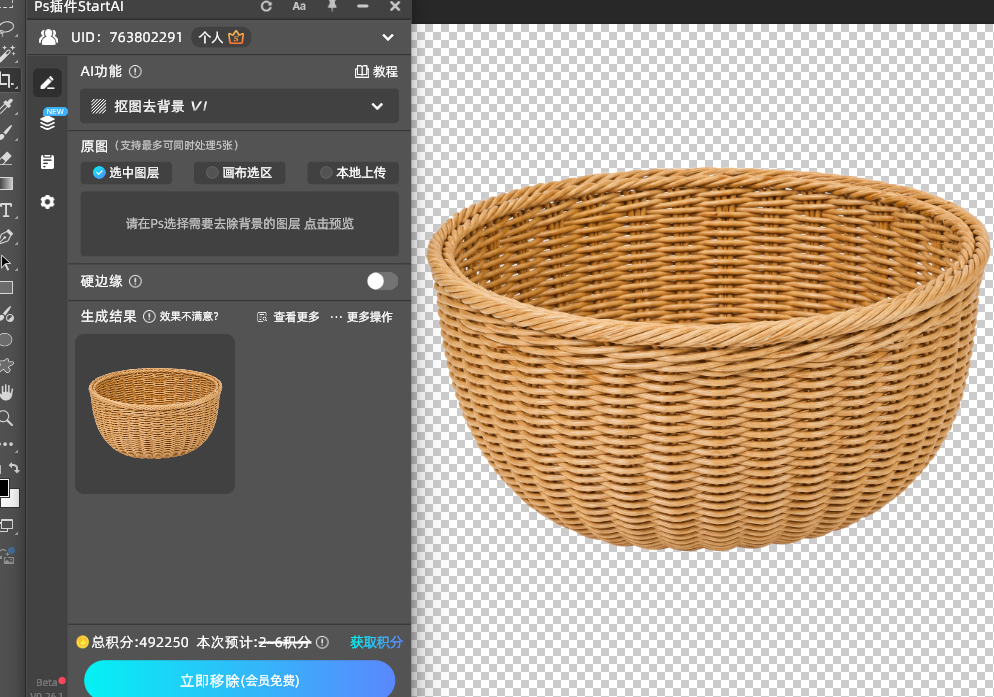This screenshot has width=994, height=697.
Task: Select the Zoom magnifier tool
Action: pos(6,418)
